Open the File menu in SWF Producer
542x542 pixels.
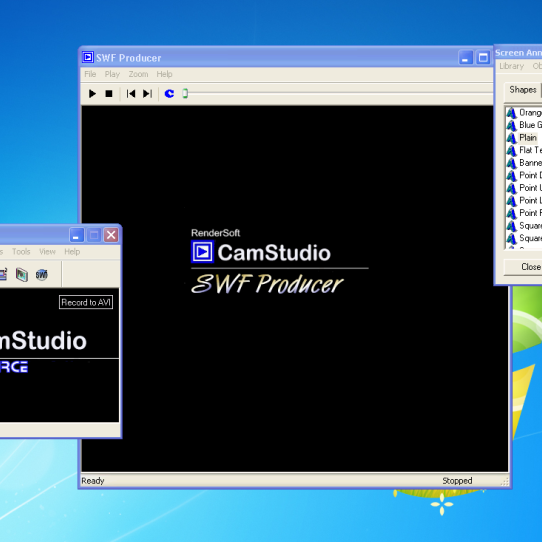click(x=90, y=74)
